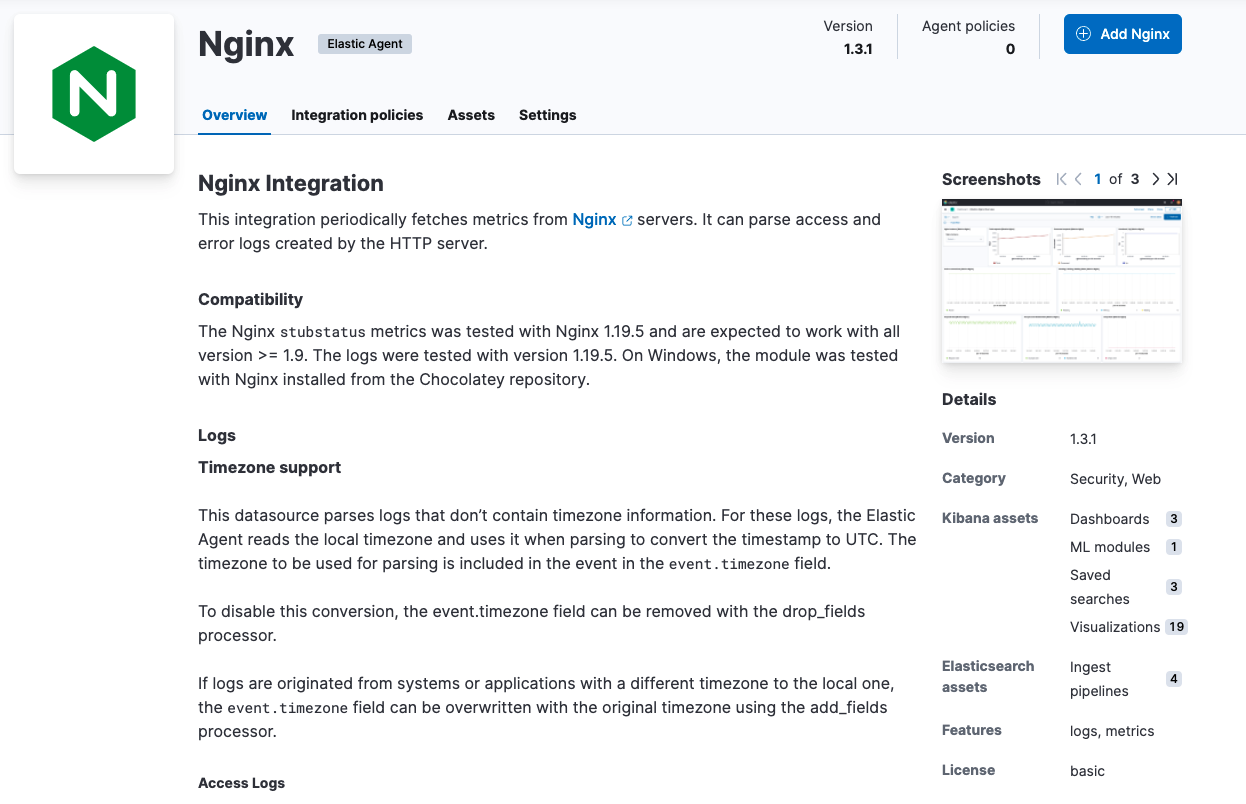Screen dimensions: 1246x804
Task: Select the Elastic Agent badge
Action: [x=364, y=43]
